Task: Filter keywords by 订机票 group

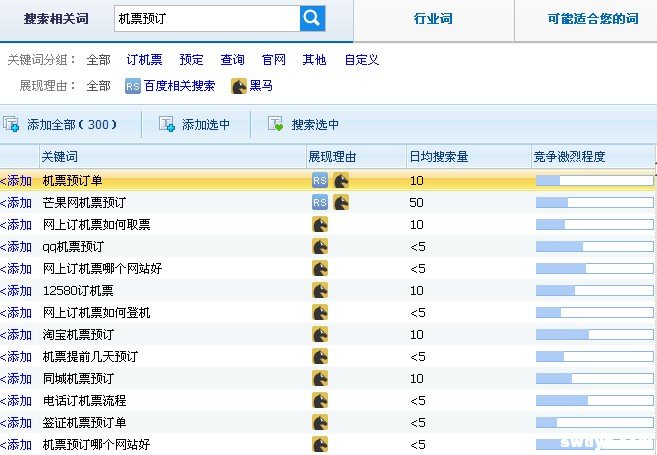Action: click(144, 60)
